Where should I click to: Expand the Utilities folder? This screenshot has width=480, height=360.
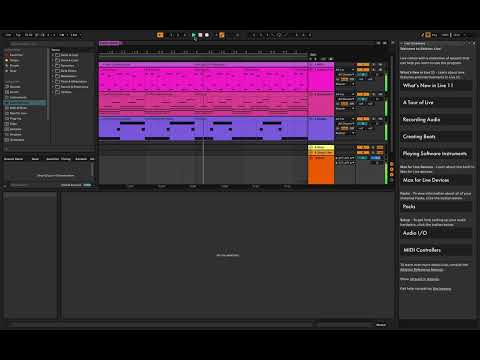(x=53, y=92)
